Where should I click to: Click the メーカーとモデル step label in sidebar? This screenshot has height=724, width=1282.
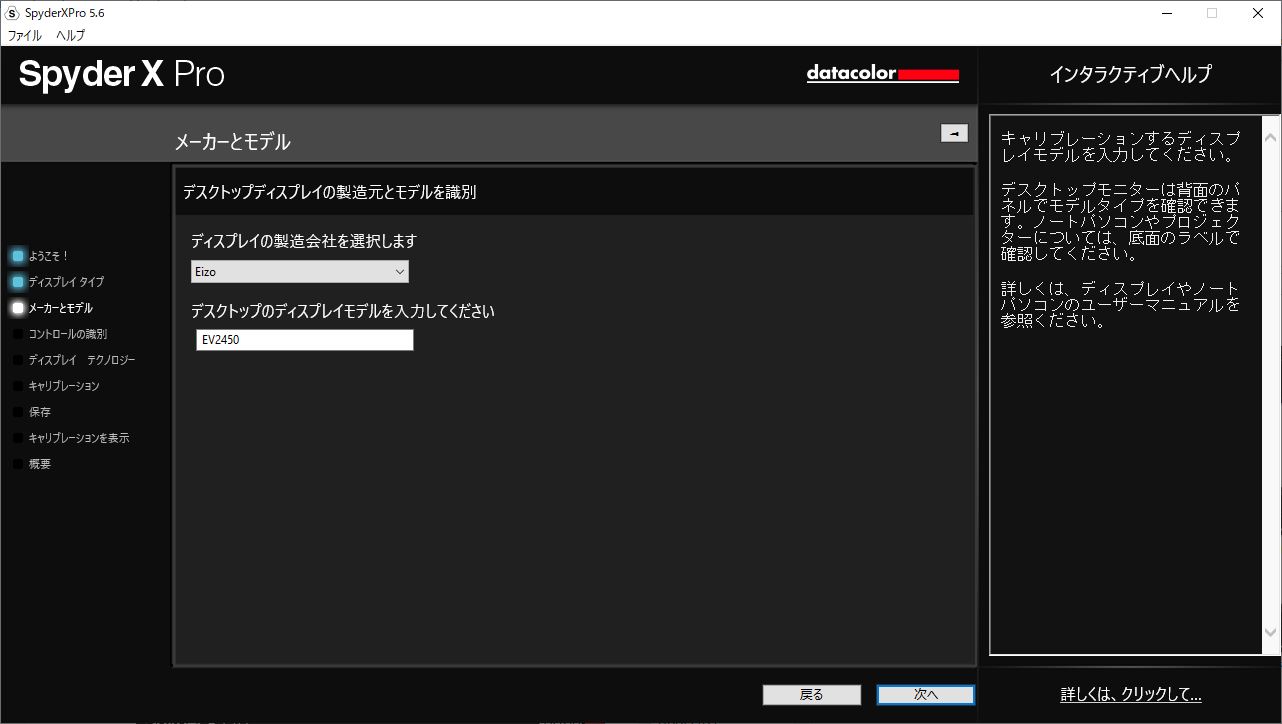[x=61, y=308]
